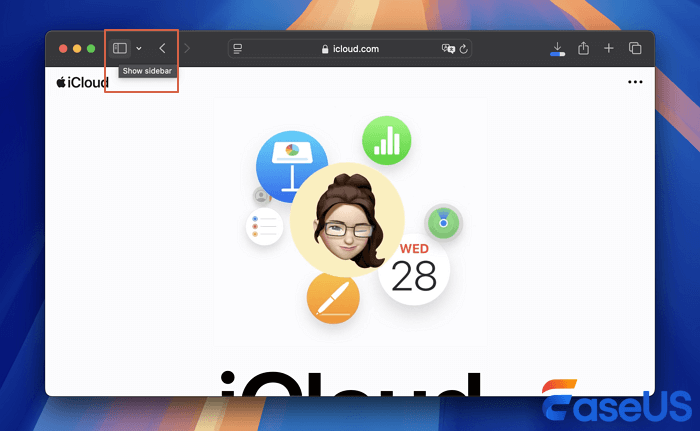Click the iCloud logo at top left
The width and height of the screenshot is (700, 431).
pyautogui.click(x=83, y=83)
